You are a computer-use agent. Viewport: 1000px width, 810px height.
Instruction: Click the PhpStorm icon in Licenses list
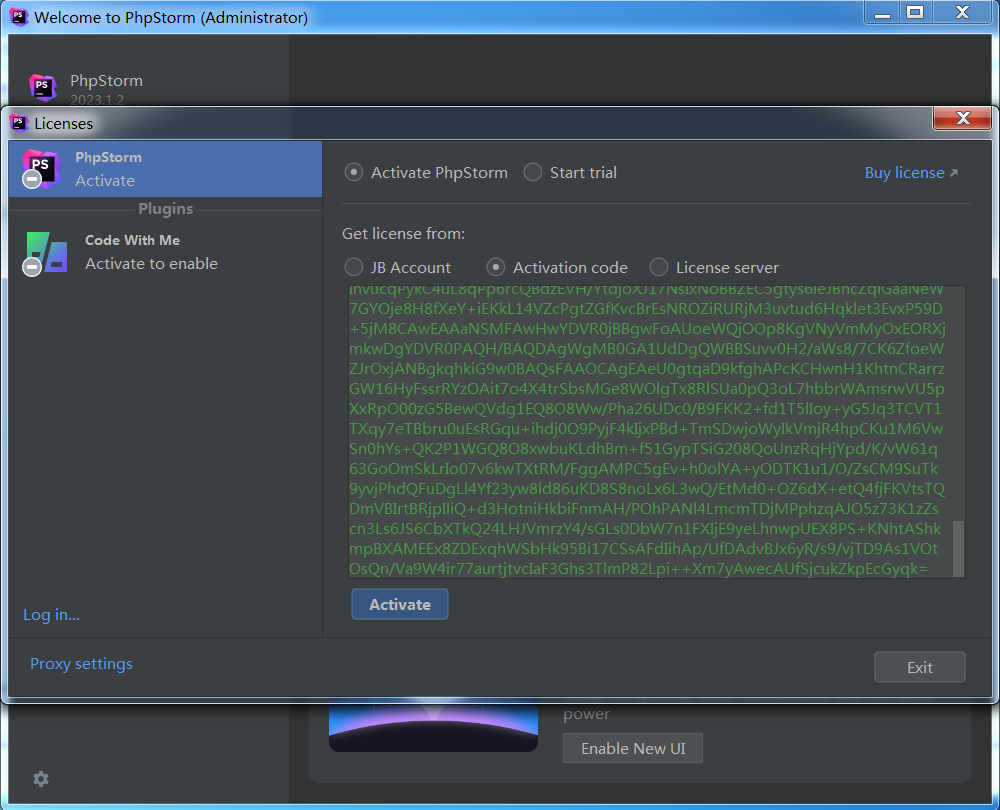click(x=41, y=169)
